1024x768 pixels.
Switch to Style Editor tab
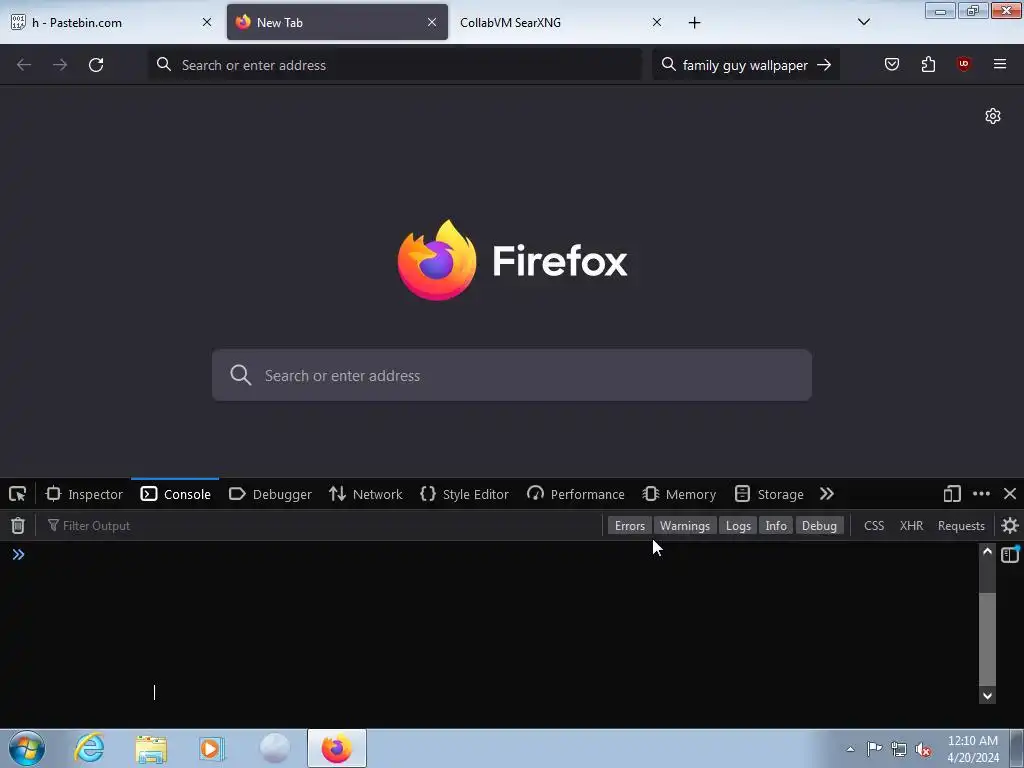click(464, 494)
